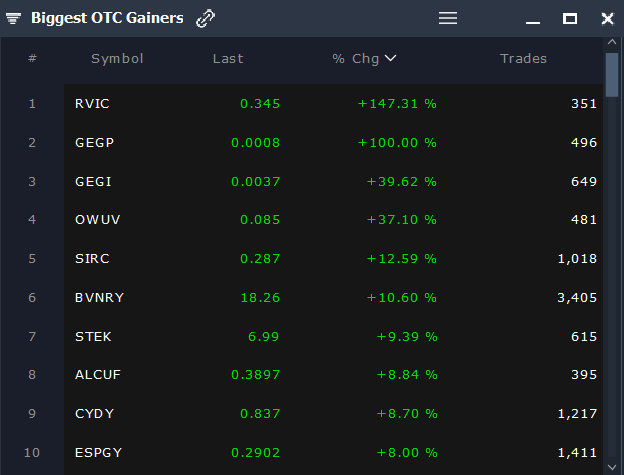The image size is (624, 475).
Task: Click the % Chg sort arrow
Action: (391, 58)
